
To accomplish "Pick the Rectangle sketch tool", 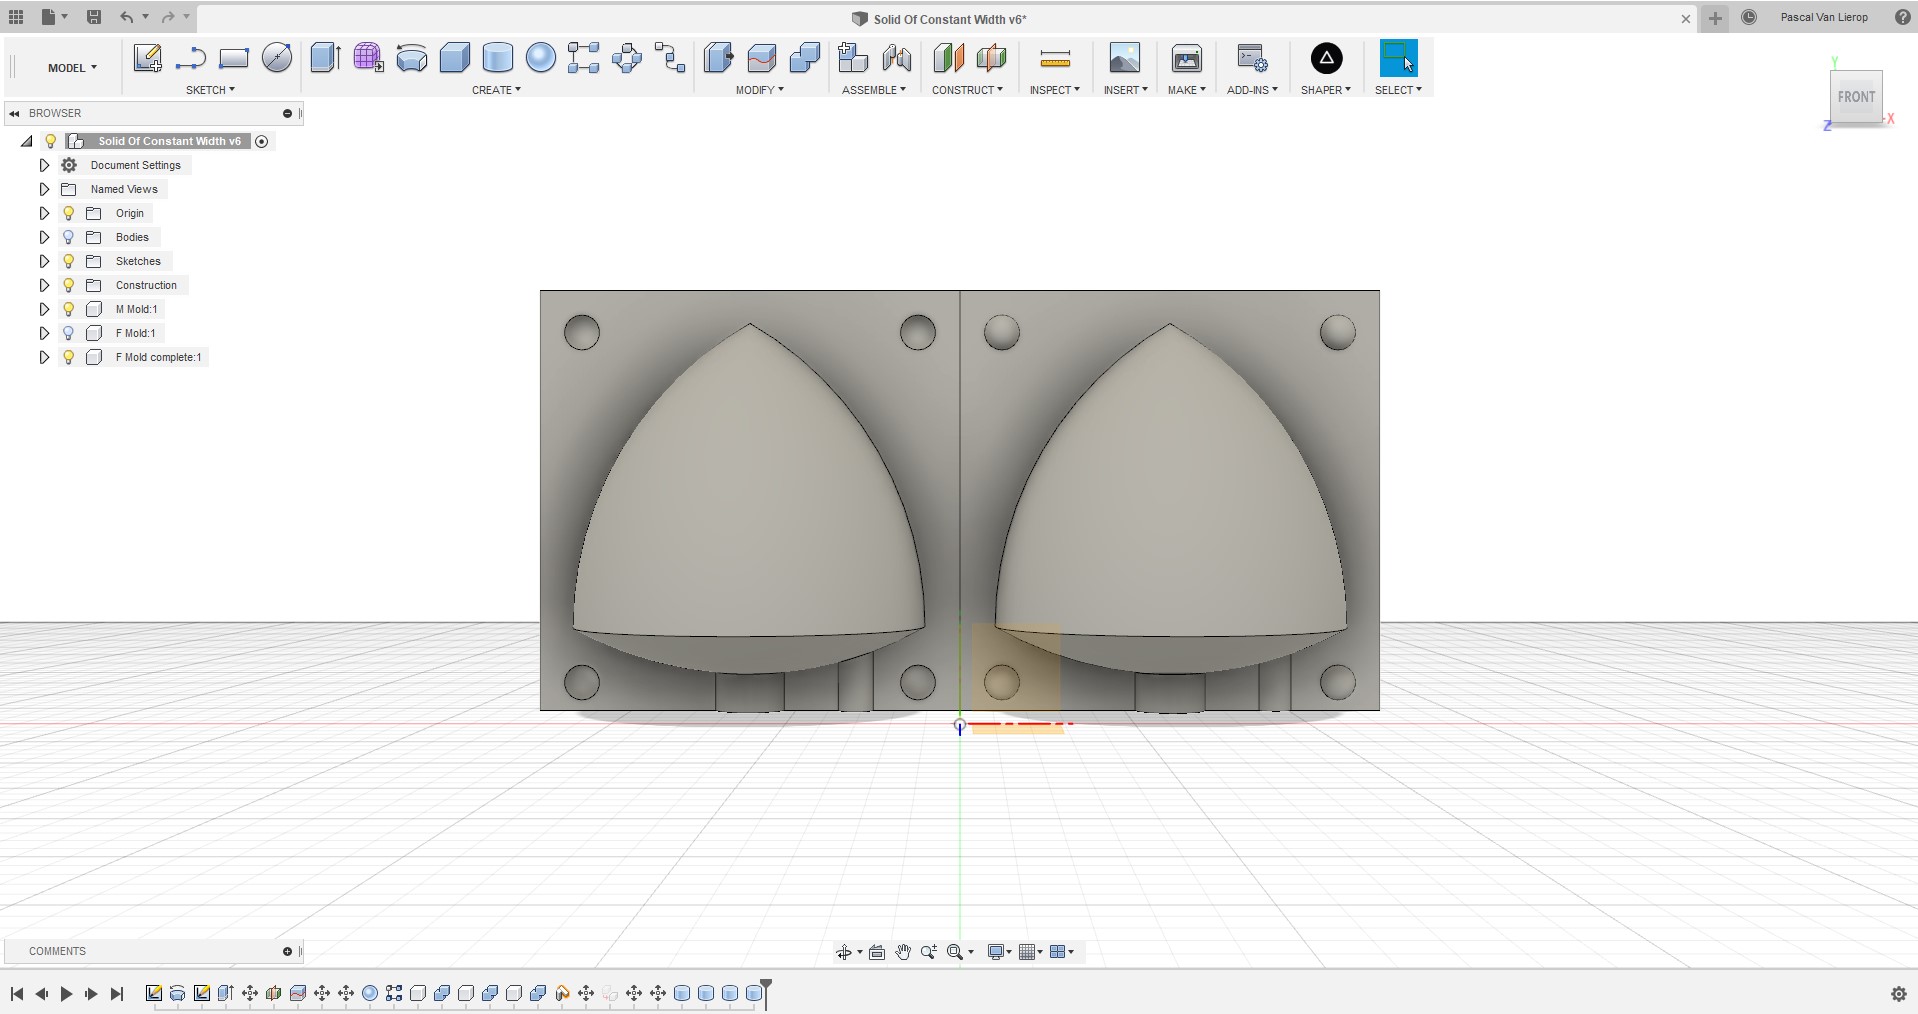I will 233,58.
